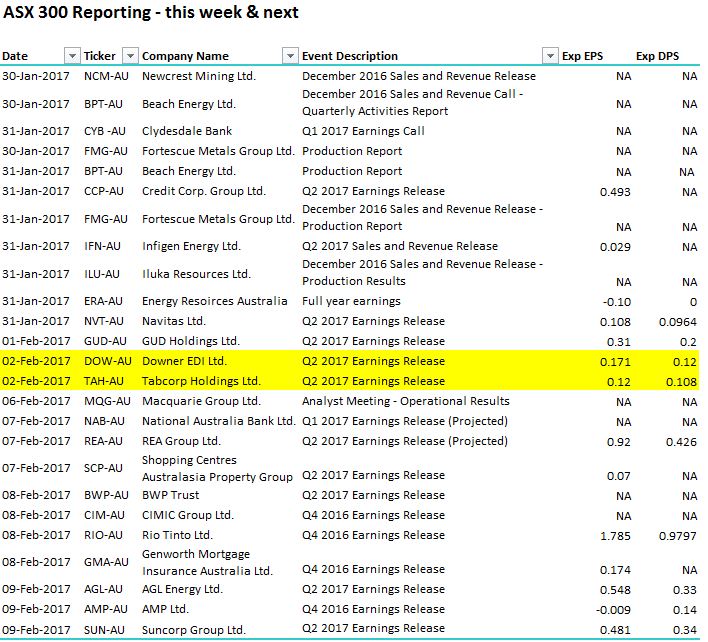Click the MQG-AU ticker cell
The image size is (708, 642).
point(107,401)
